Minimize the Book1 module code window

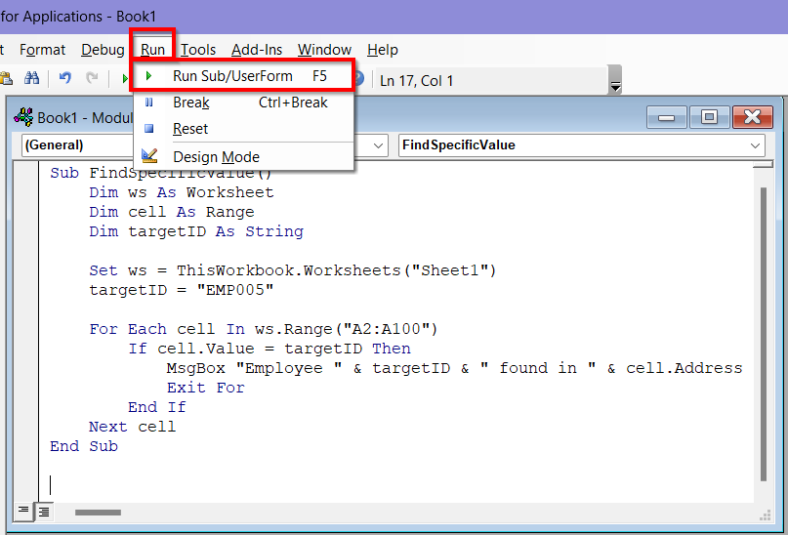666,118
